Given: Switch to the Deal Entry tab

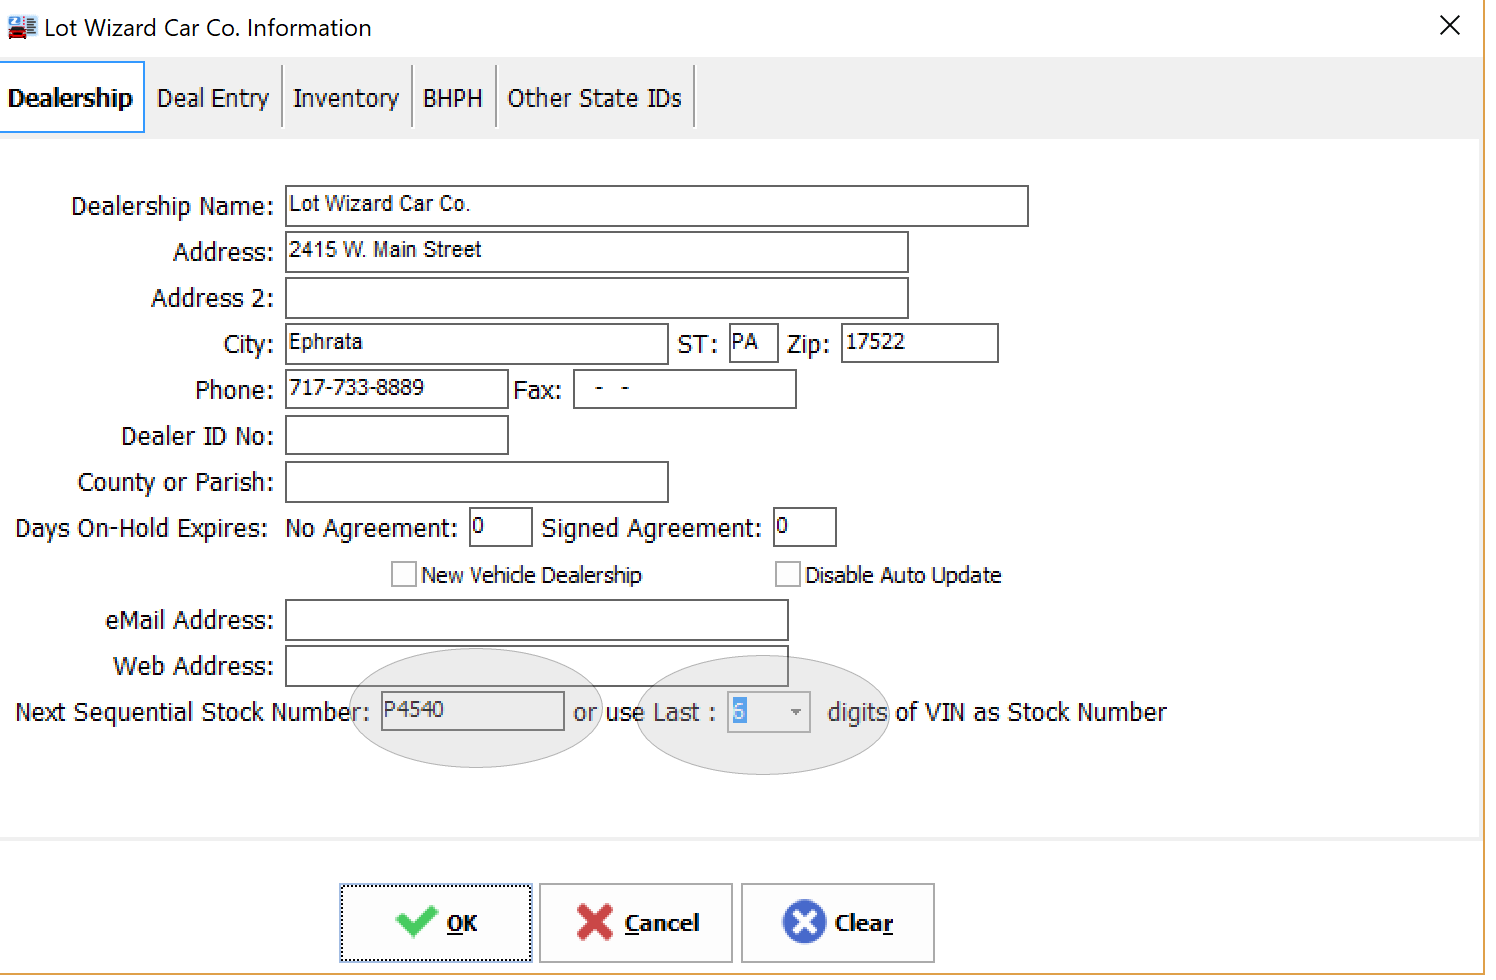Looking at the screenshot, I should [213, 96].
